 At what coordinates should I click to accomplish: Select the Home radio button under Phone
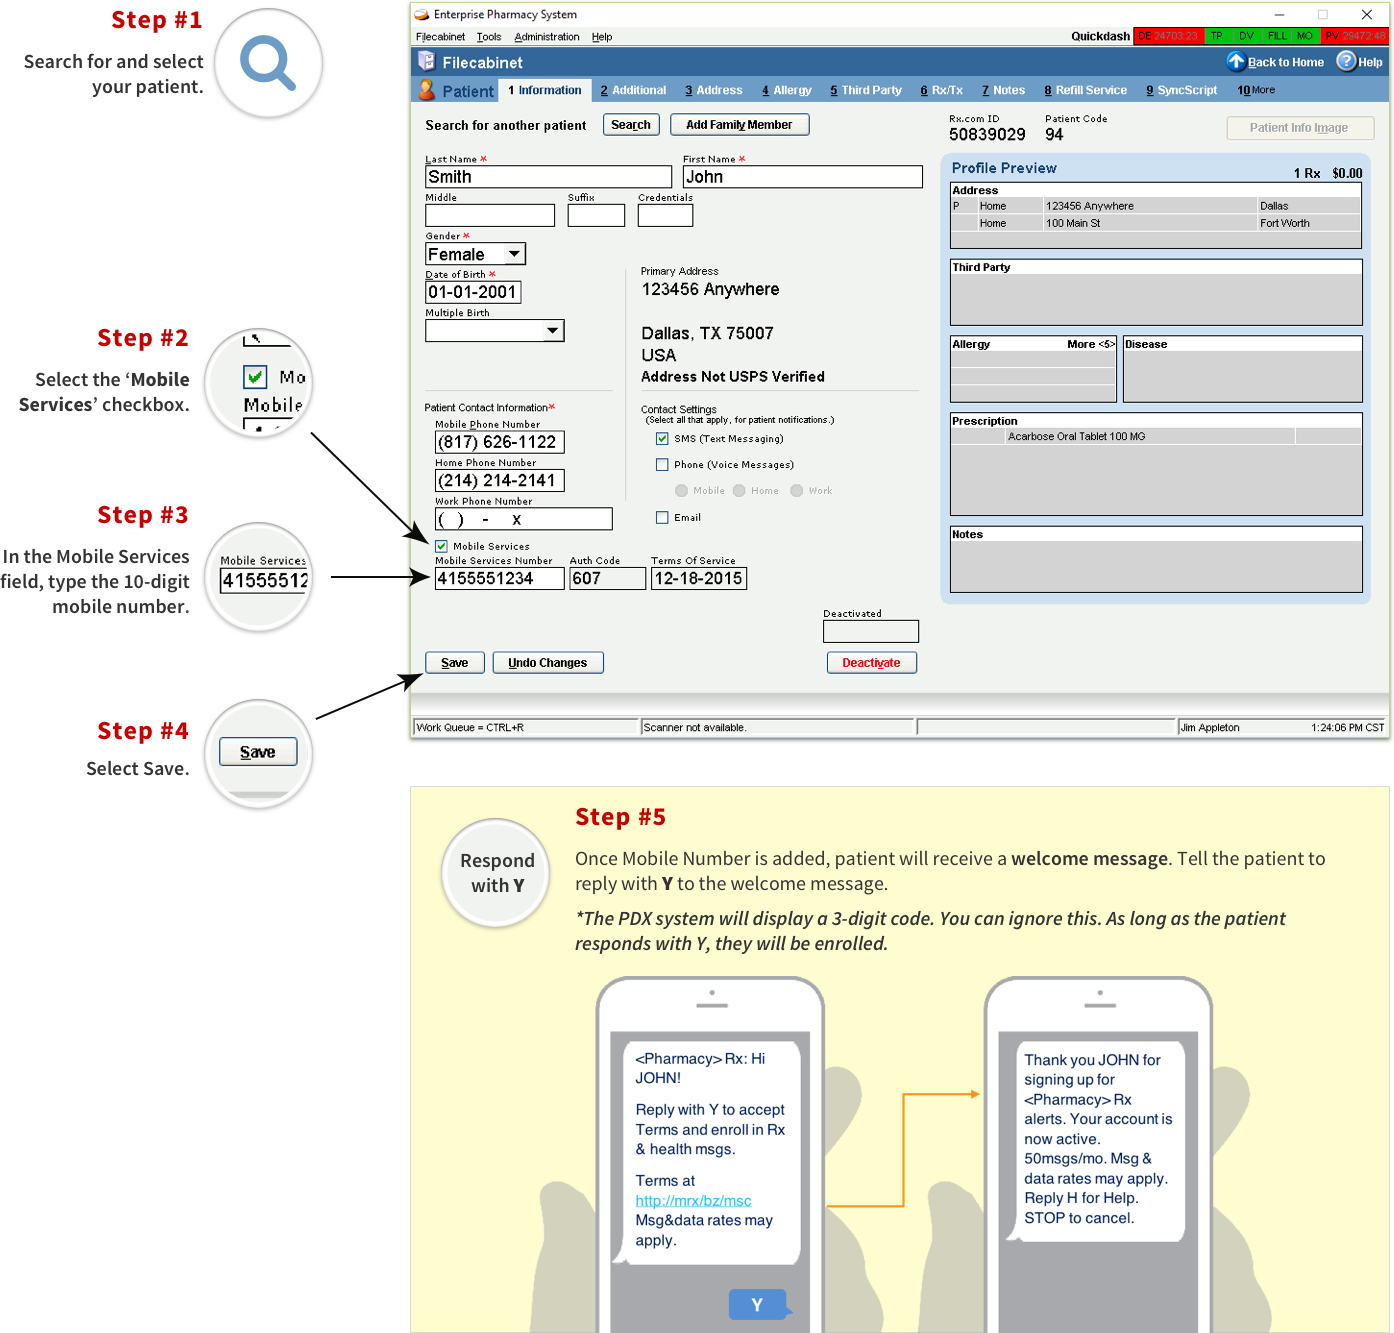[x=739, y=491]
